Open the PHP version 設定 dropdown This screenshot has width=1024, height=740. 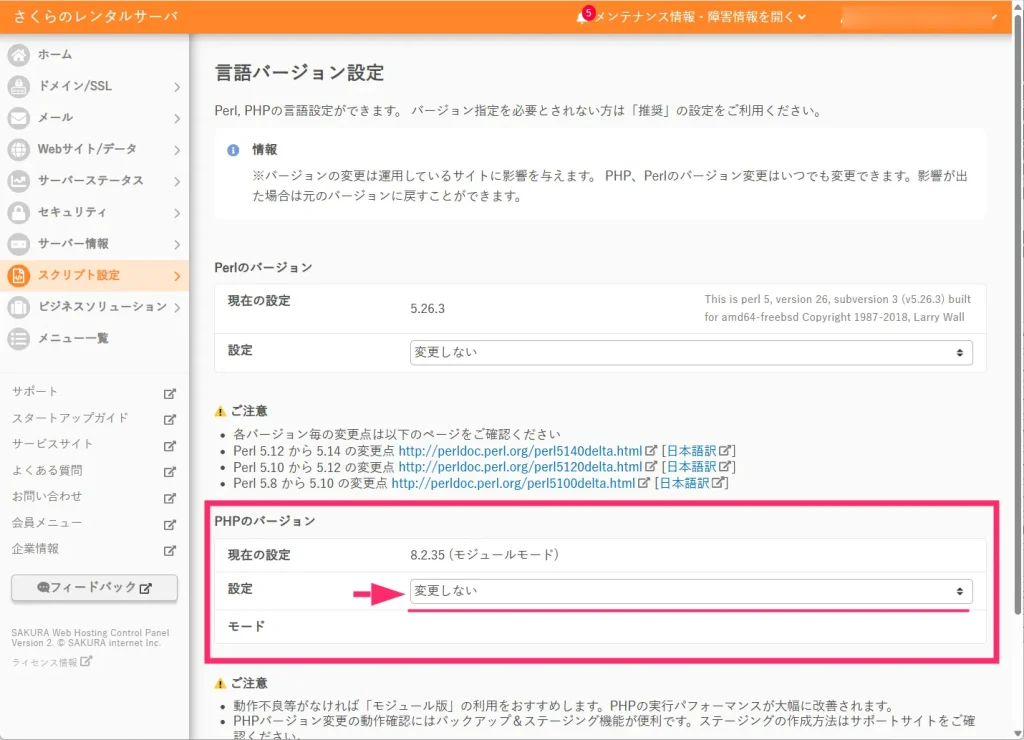click(691, 591)
